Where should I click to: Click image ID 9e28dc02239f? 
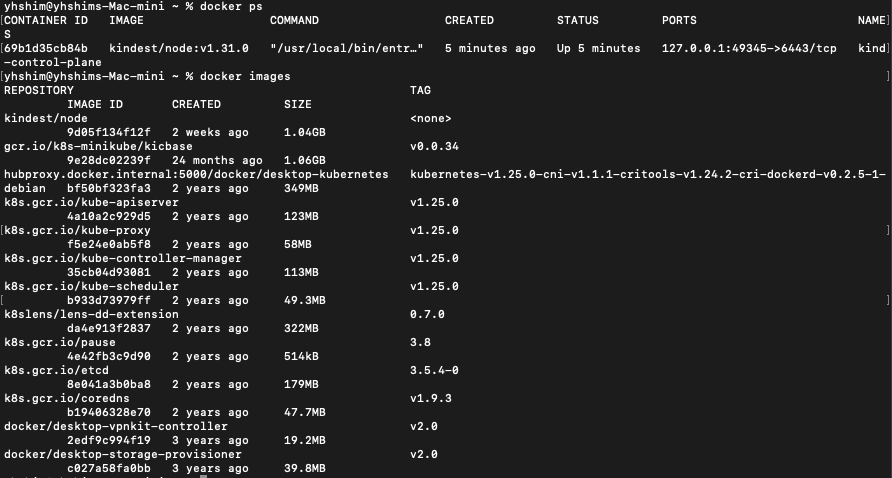(109, 160)
